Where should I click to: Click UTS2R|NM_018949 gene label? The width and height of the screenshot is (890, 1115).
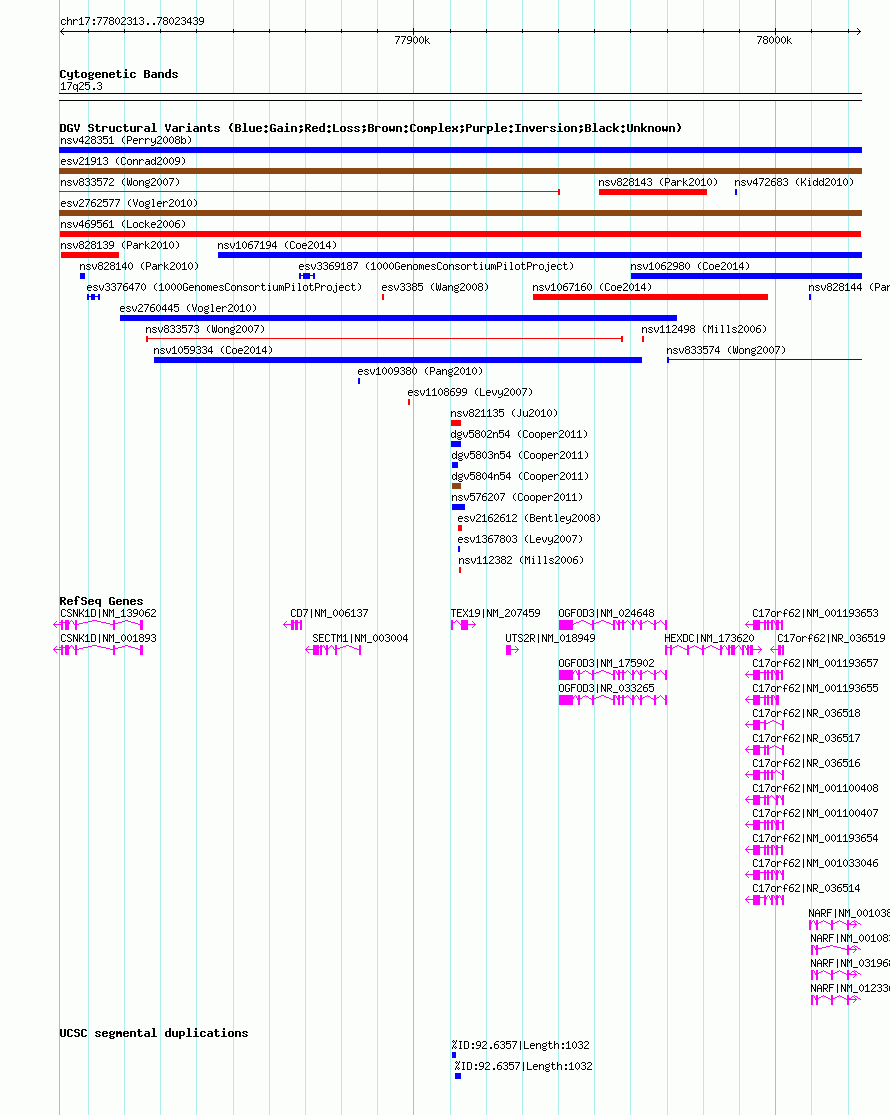point(550,638)
